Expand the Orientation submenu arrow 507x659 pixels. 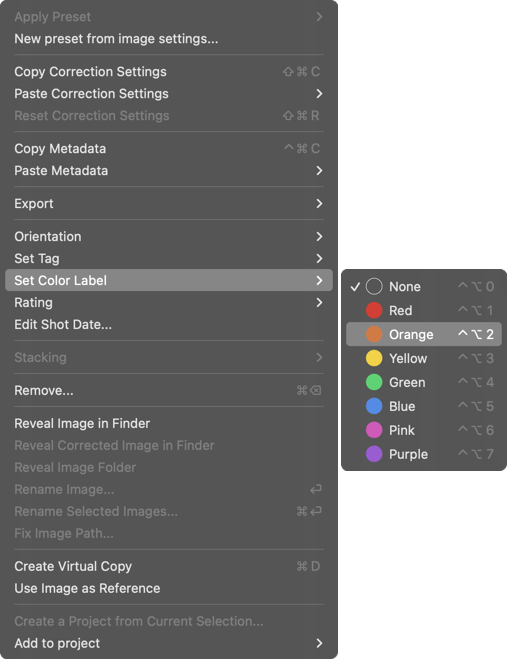click(x=319, y=237)
